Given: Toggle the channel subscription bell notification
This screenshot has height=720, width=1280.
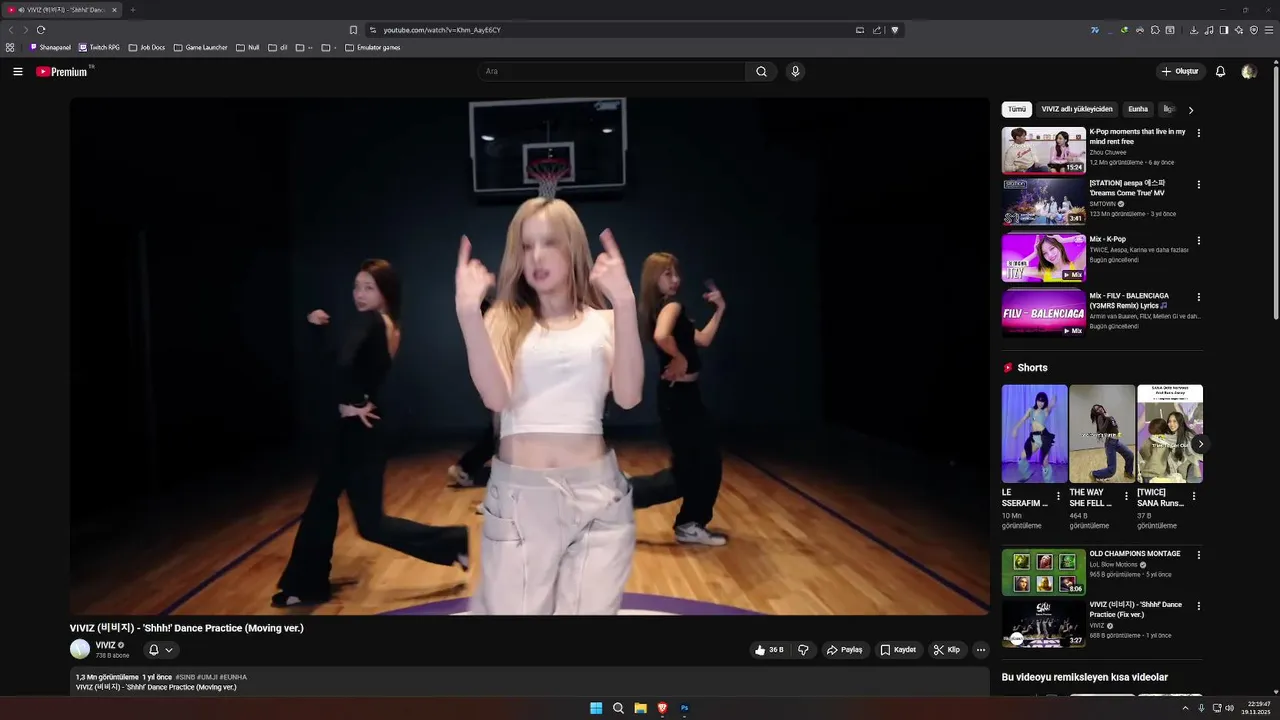Looking at the screenshot, I should 154,650.
